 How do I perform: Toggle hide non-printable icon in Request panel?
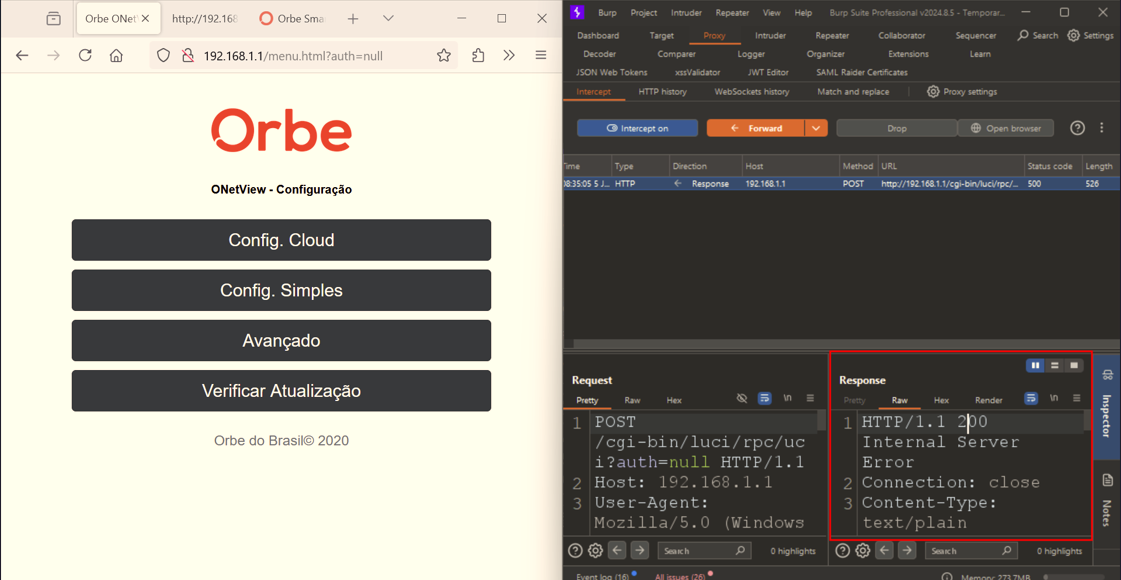pyautogui.click(x=741, y=398)
